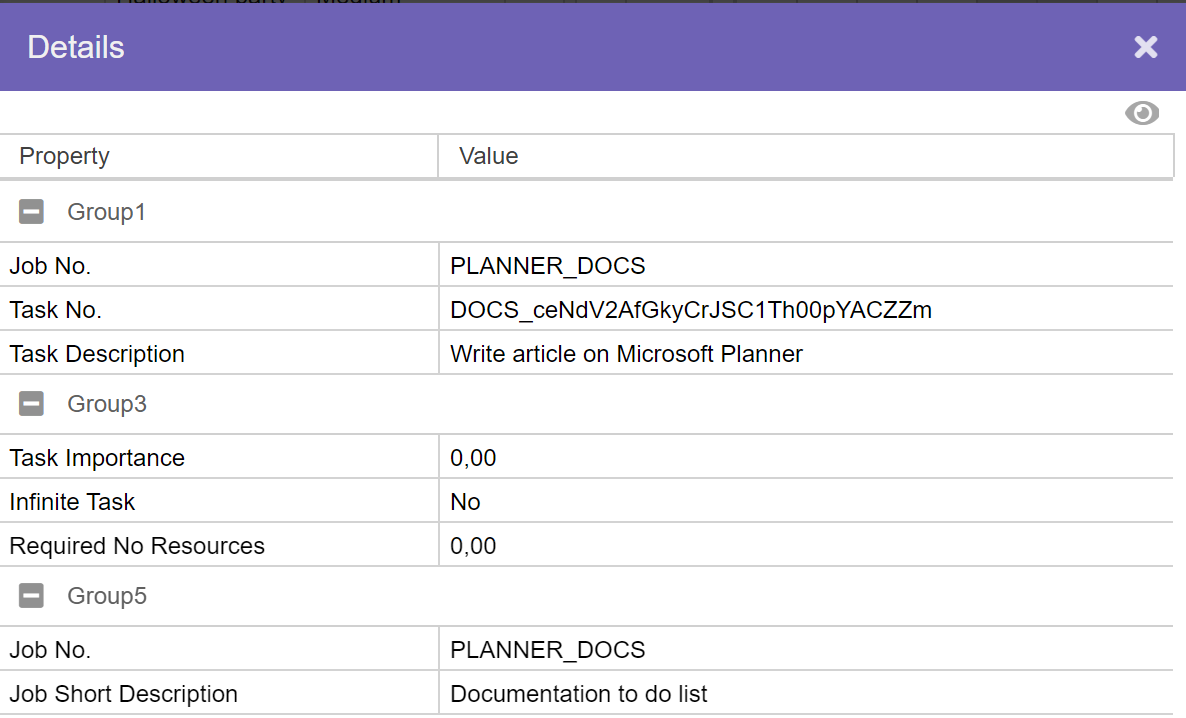Click the Infinite Task value No
1186x718 pixels.
(465, 502)
